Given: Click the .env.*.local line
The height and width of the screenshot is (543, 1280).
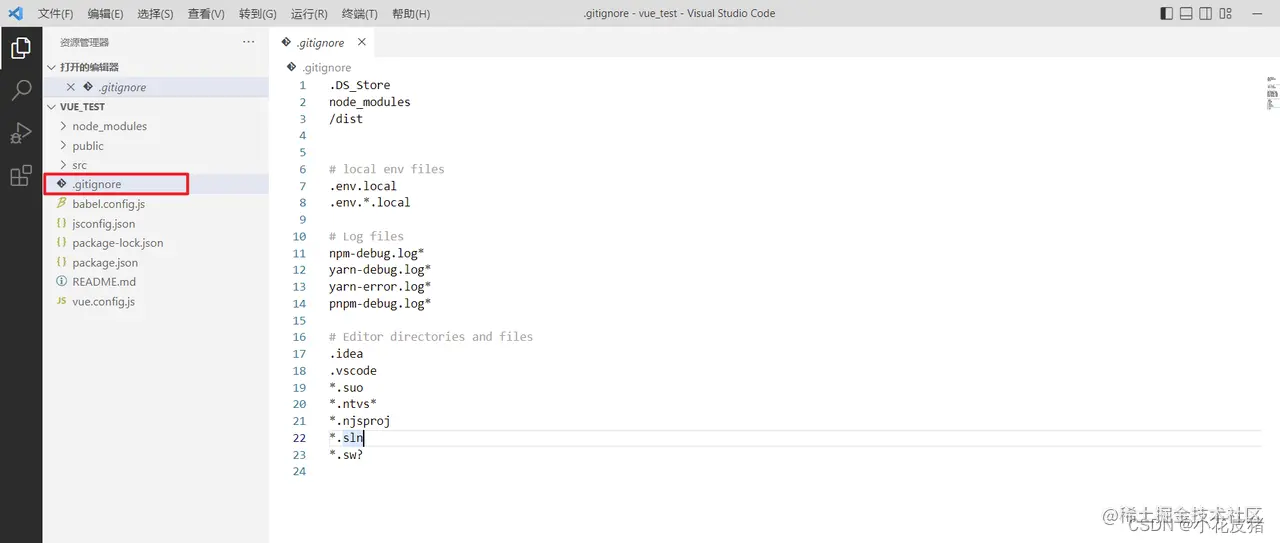Looking at the screenshot, I should coord(370,202).
